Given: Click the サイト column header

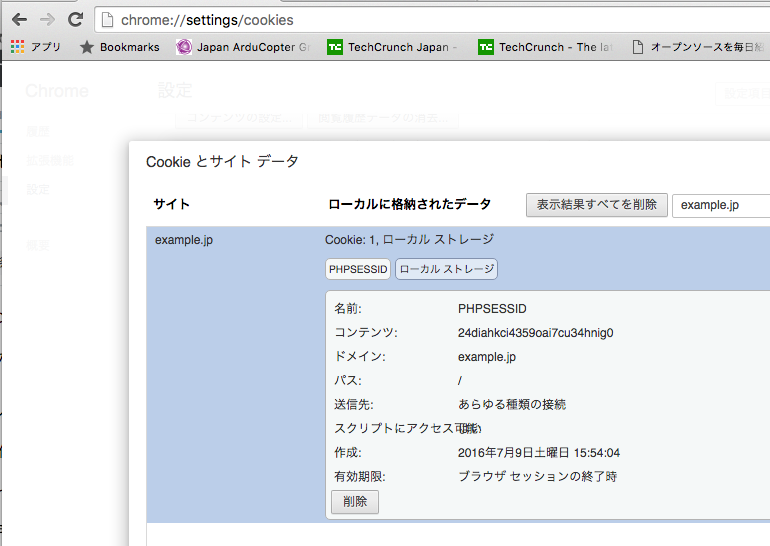Looking at the screenshot, I should 171,204.
